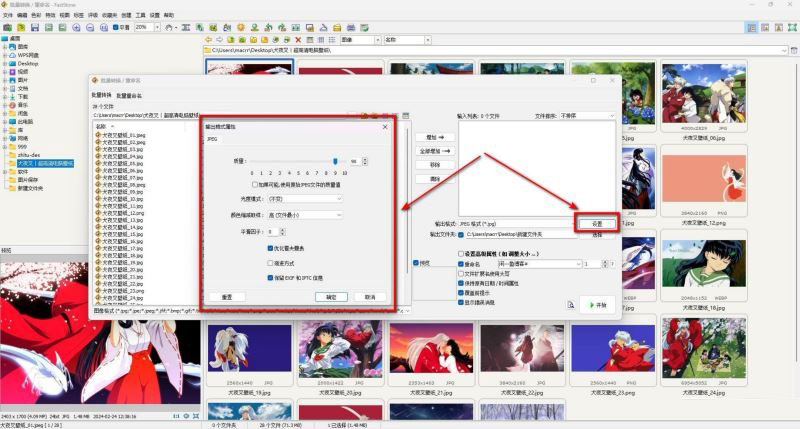Open the 文件 menu
800x429 pixels.
point(8,15)
